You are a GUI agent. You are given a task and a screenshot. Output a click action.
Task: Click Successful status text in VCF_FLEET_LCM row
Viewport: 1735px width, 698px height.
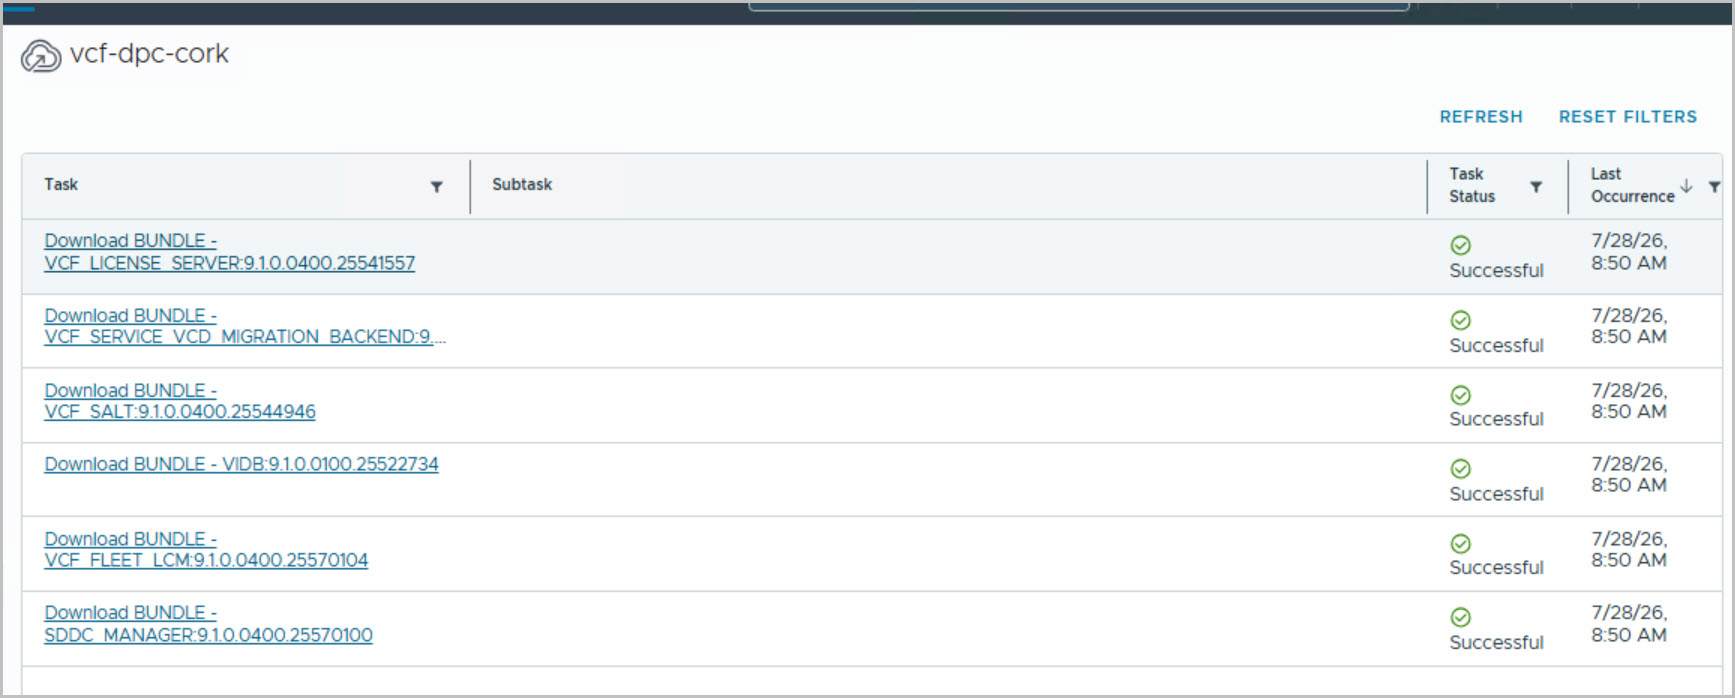pyautogui.click(x=1496, y=568)
